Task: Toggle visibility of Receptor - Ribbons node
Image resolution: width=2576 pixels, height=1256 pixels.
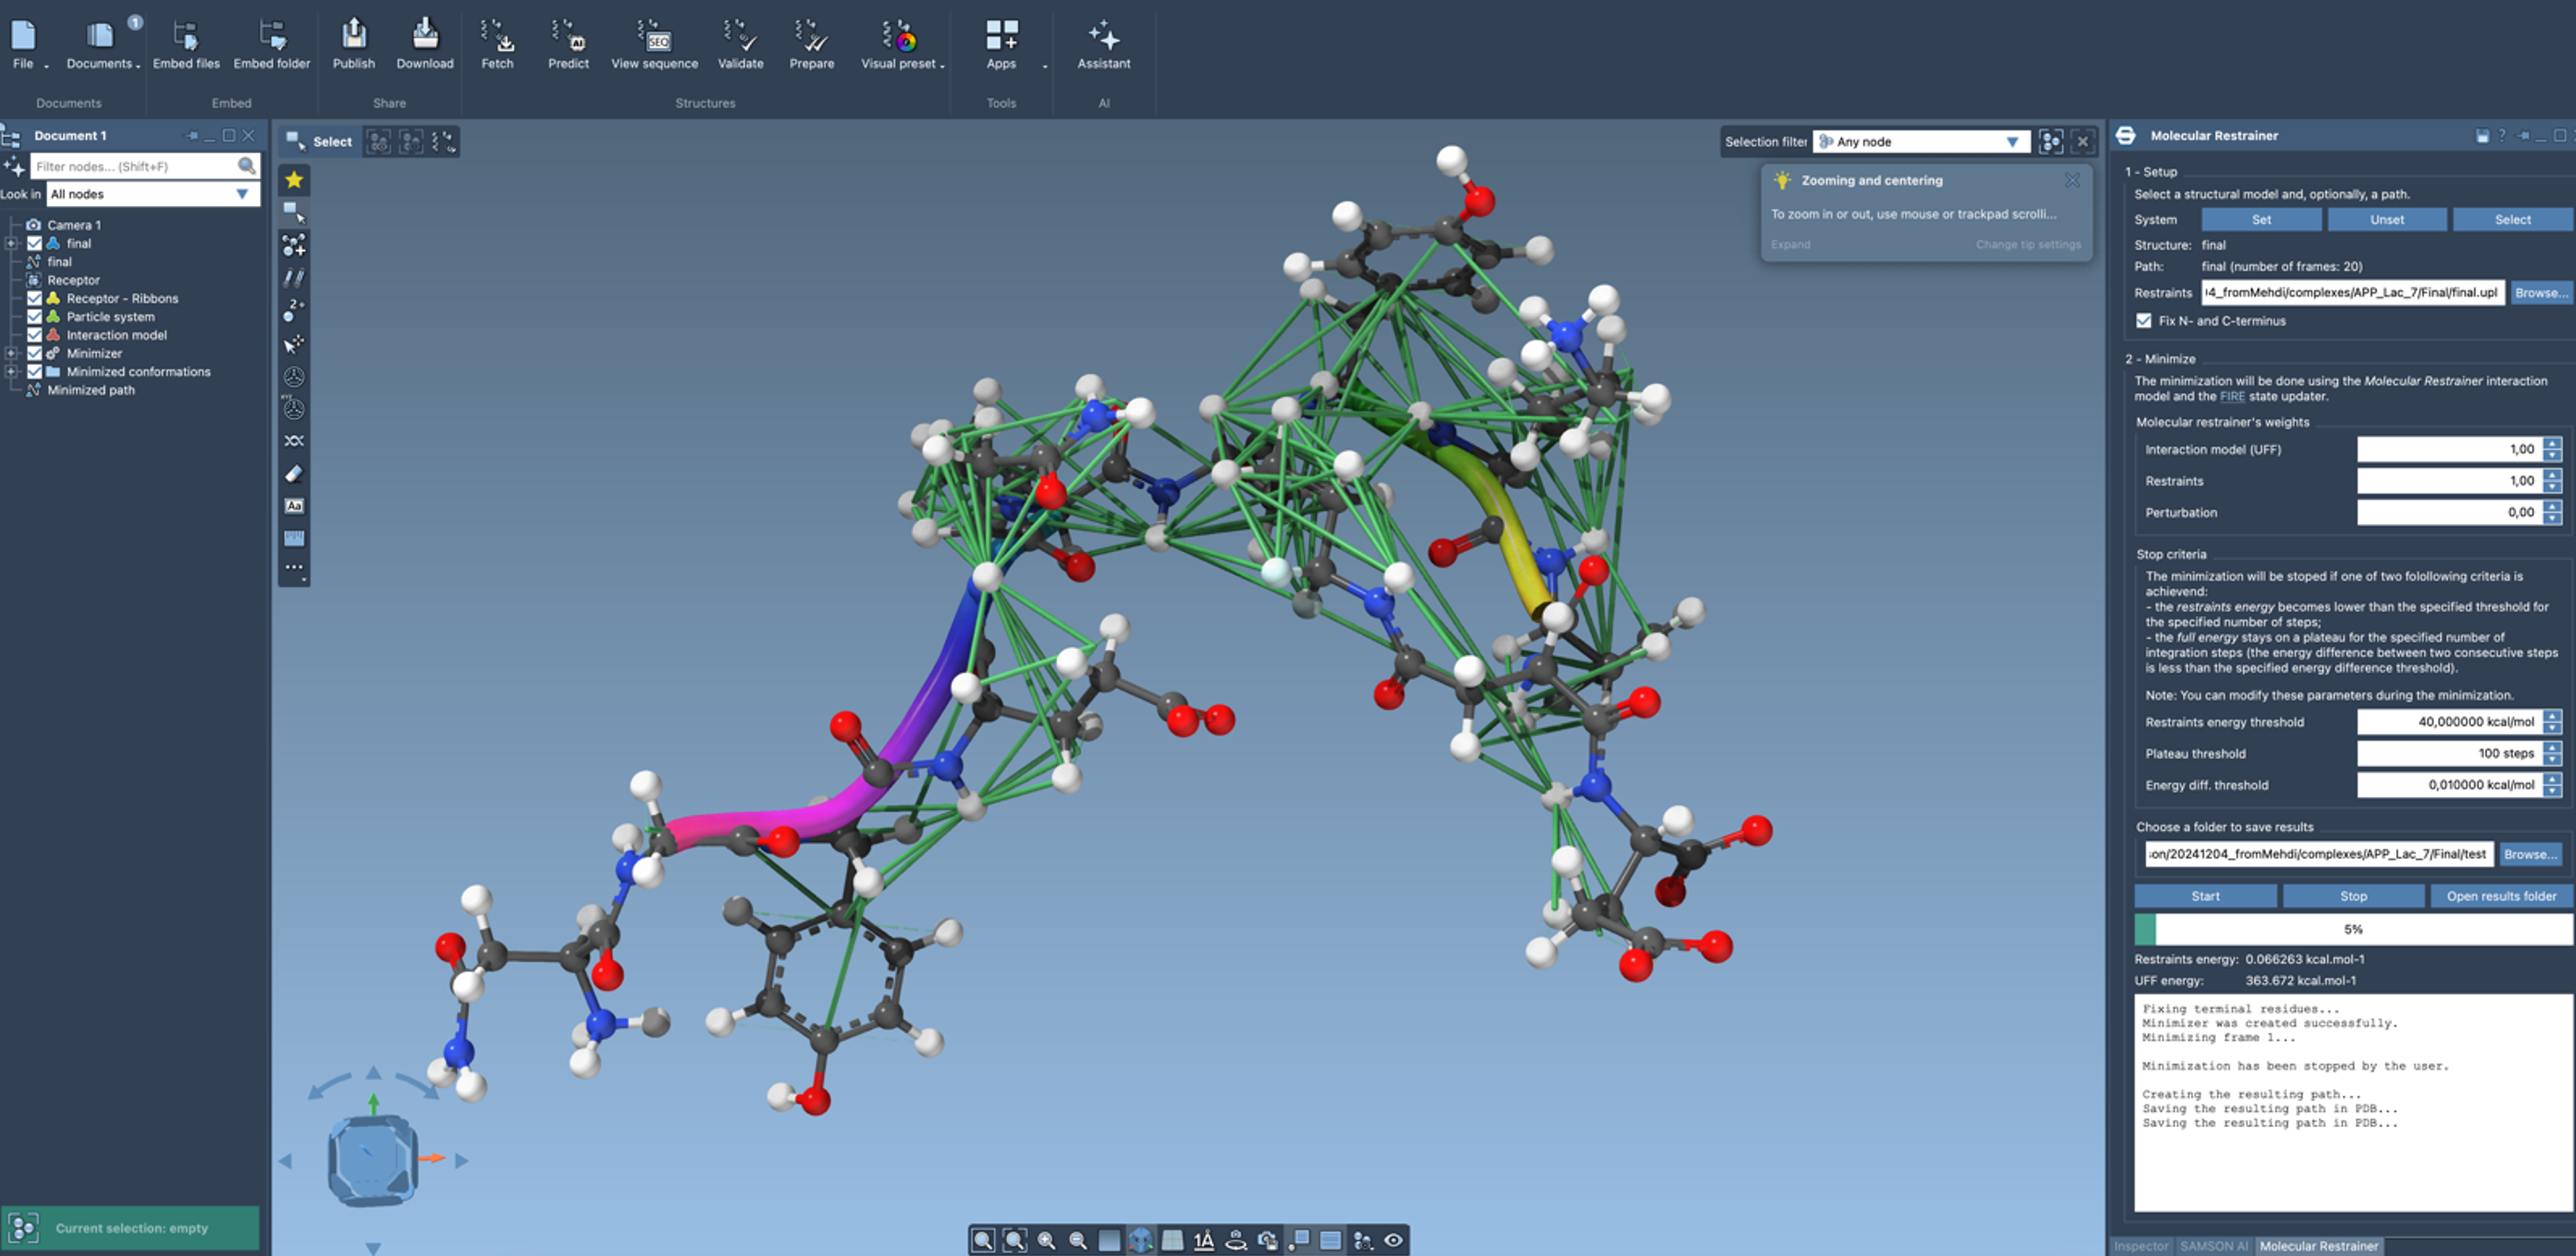Action: pyautogui.click(x=35, y=298)
